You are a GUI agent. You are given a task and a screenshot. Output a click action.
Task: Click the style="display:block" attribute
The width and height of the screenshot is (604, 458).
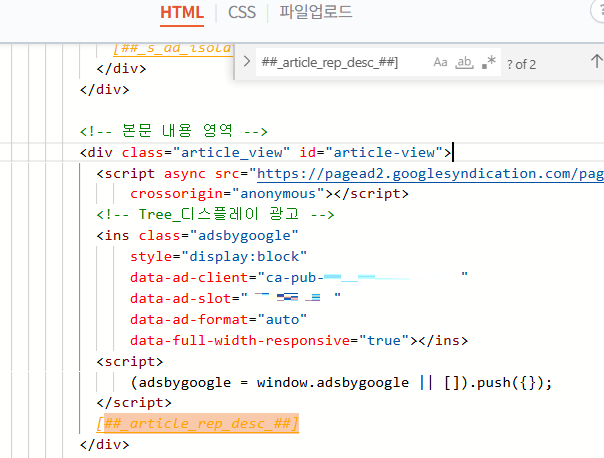point(218,256)
